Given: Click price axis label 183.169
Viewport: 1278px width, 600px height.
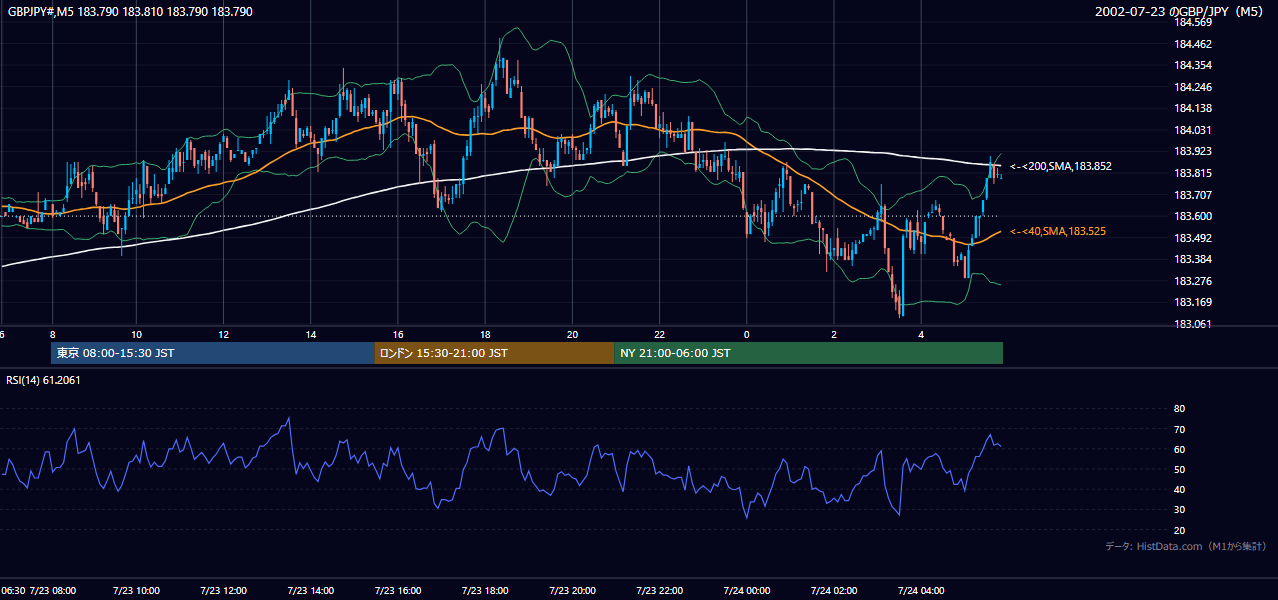Looking at the screenshot, I should pyautogui.click(x=1192, y=302).
